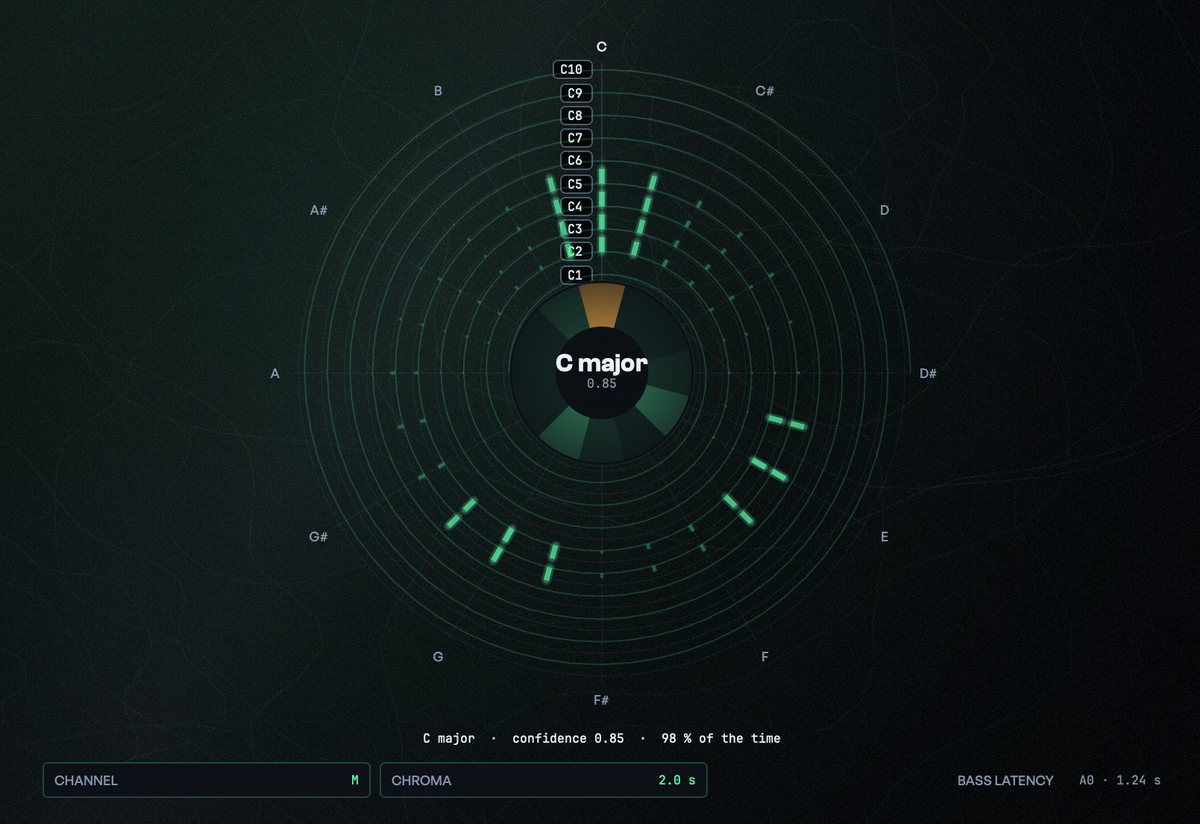Select the C6 octave ring label
This screenshot has height=824, width=1200.
(x=574, y=161)
